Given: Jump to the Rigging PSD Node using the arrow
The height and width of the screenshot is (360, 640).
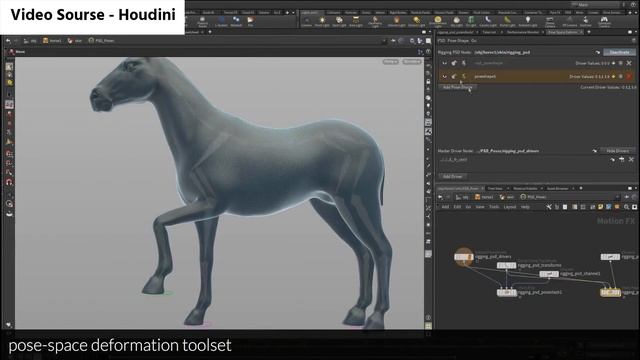Looking at the screenshot, I should 598,52.
